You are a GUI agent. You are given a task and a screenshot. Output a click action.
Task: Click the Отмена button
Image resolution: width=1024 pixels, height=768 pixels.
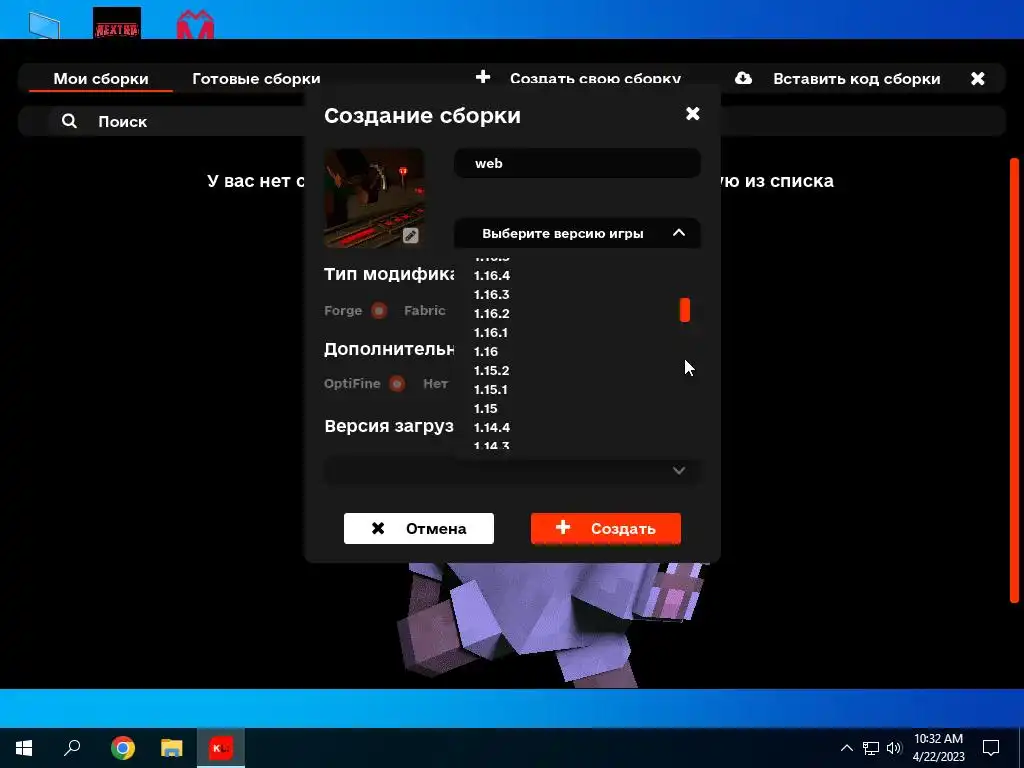coord(419,528)
